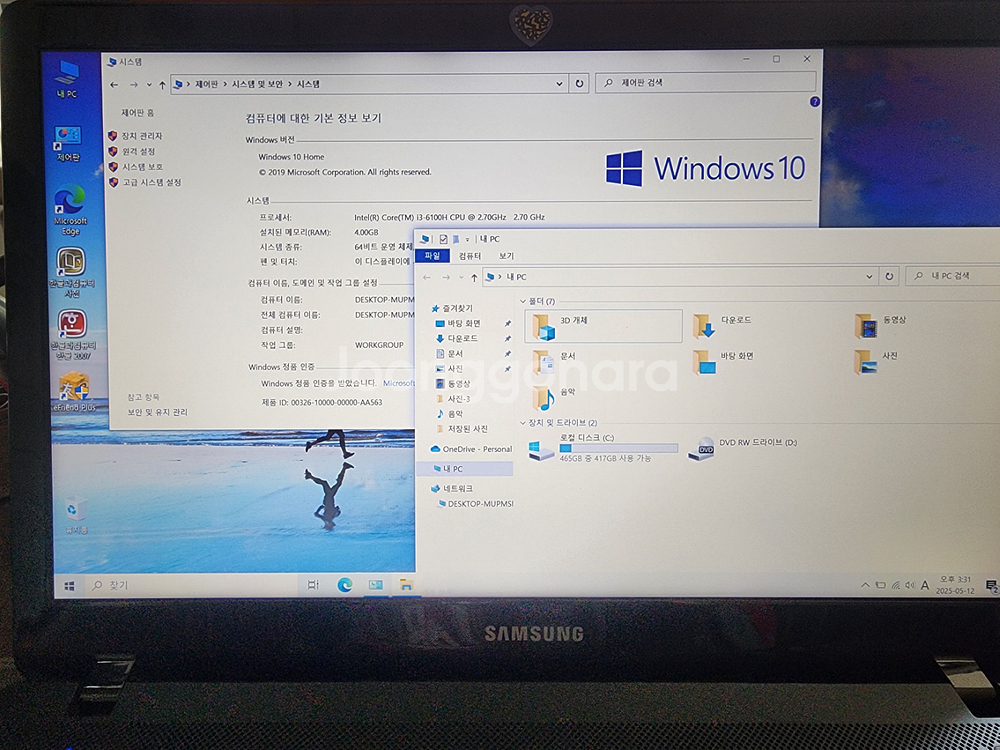
Task: Open 제어판 desktop shortcut
Action: point(68,143)
